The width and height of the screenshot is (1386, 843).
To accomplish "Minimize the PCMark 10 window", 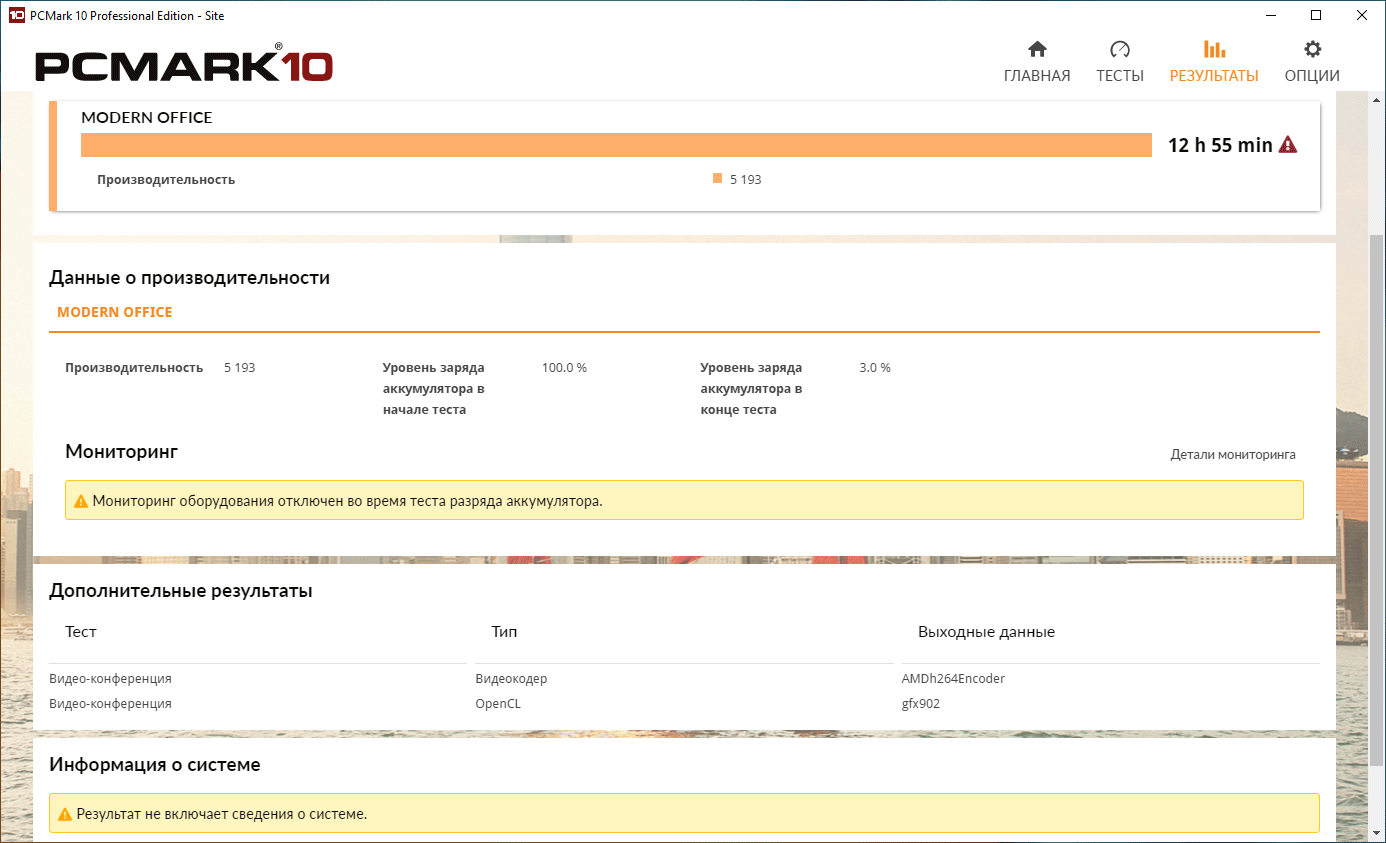I will click(1270, 15).
